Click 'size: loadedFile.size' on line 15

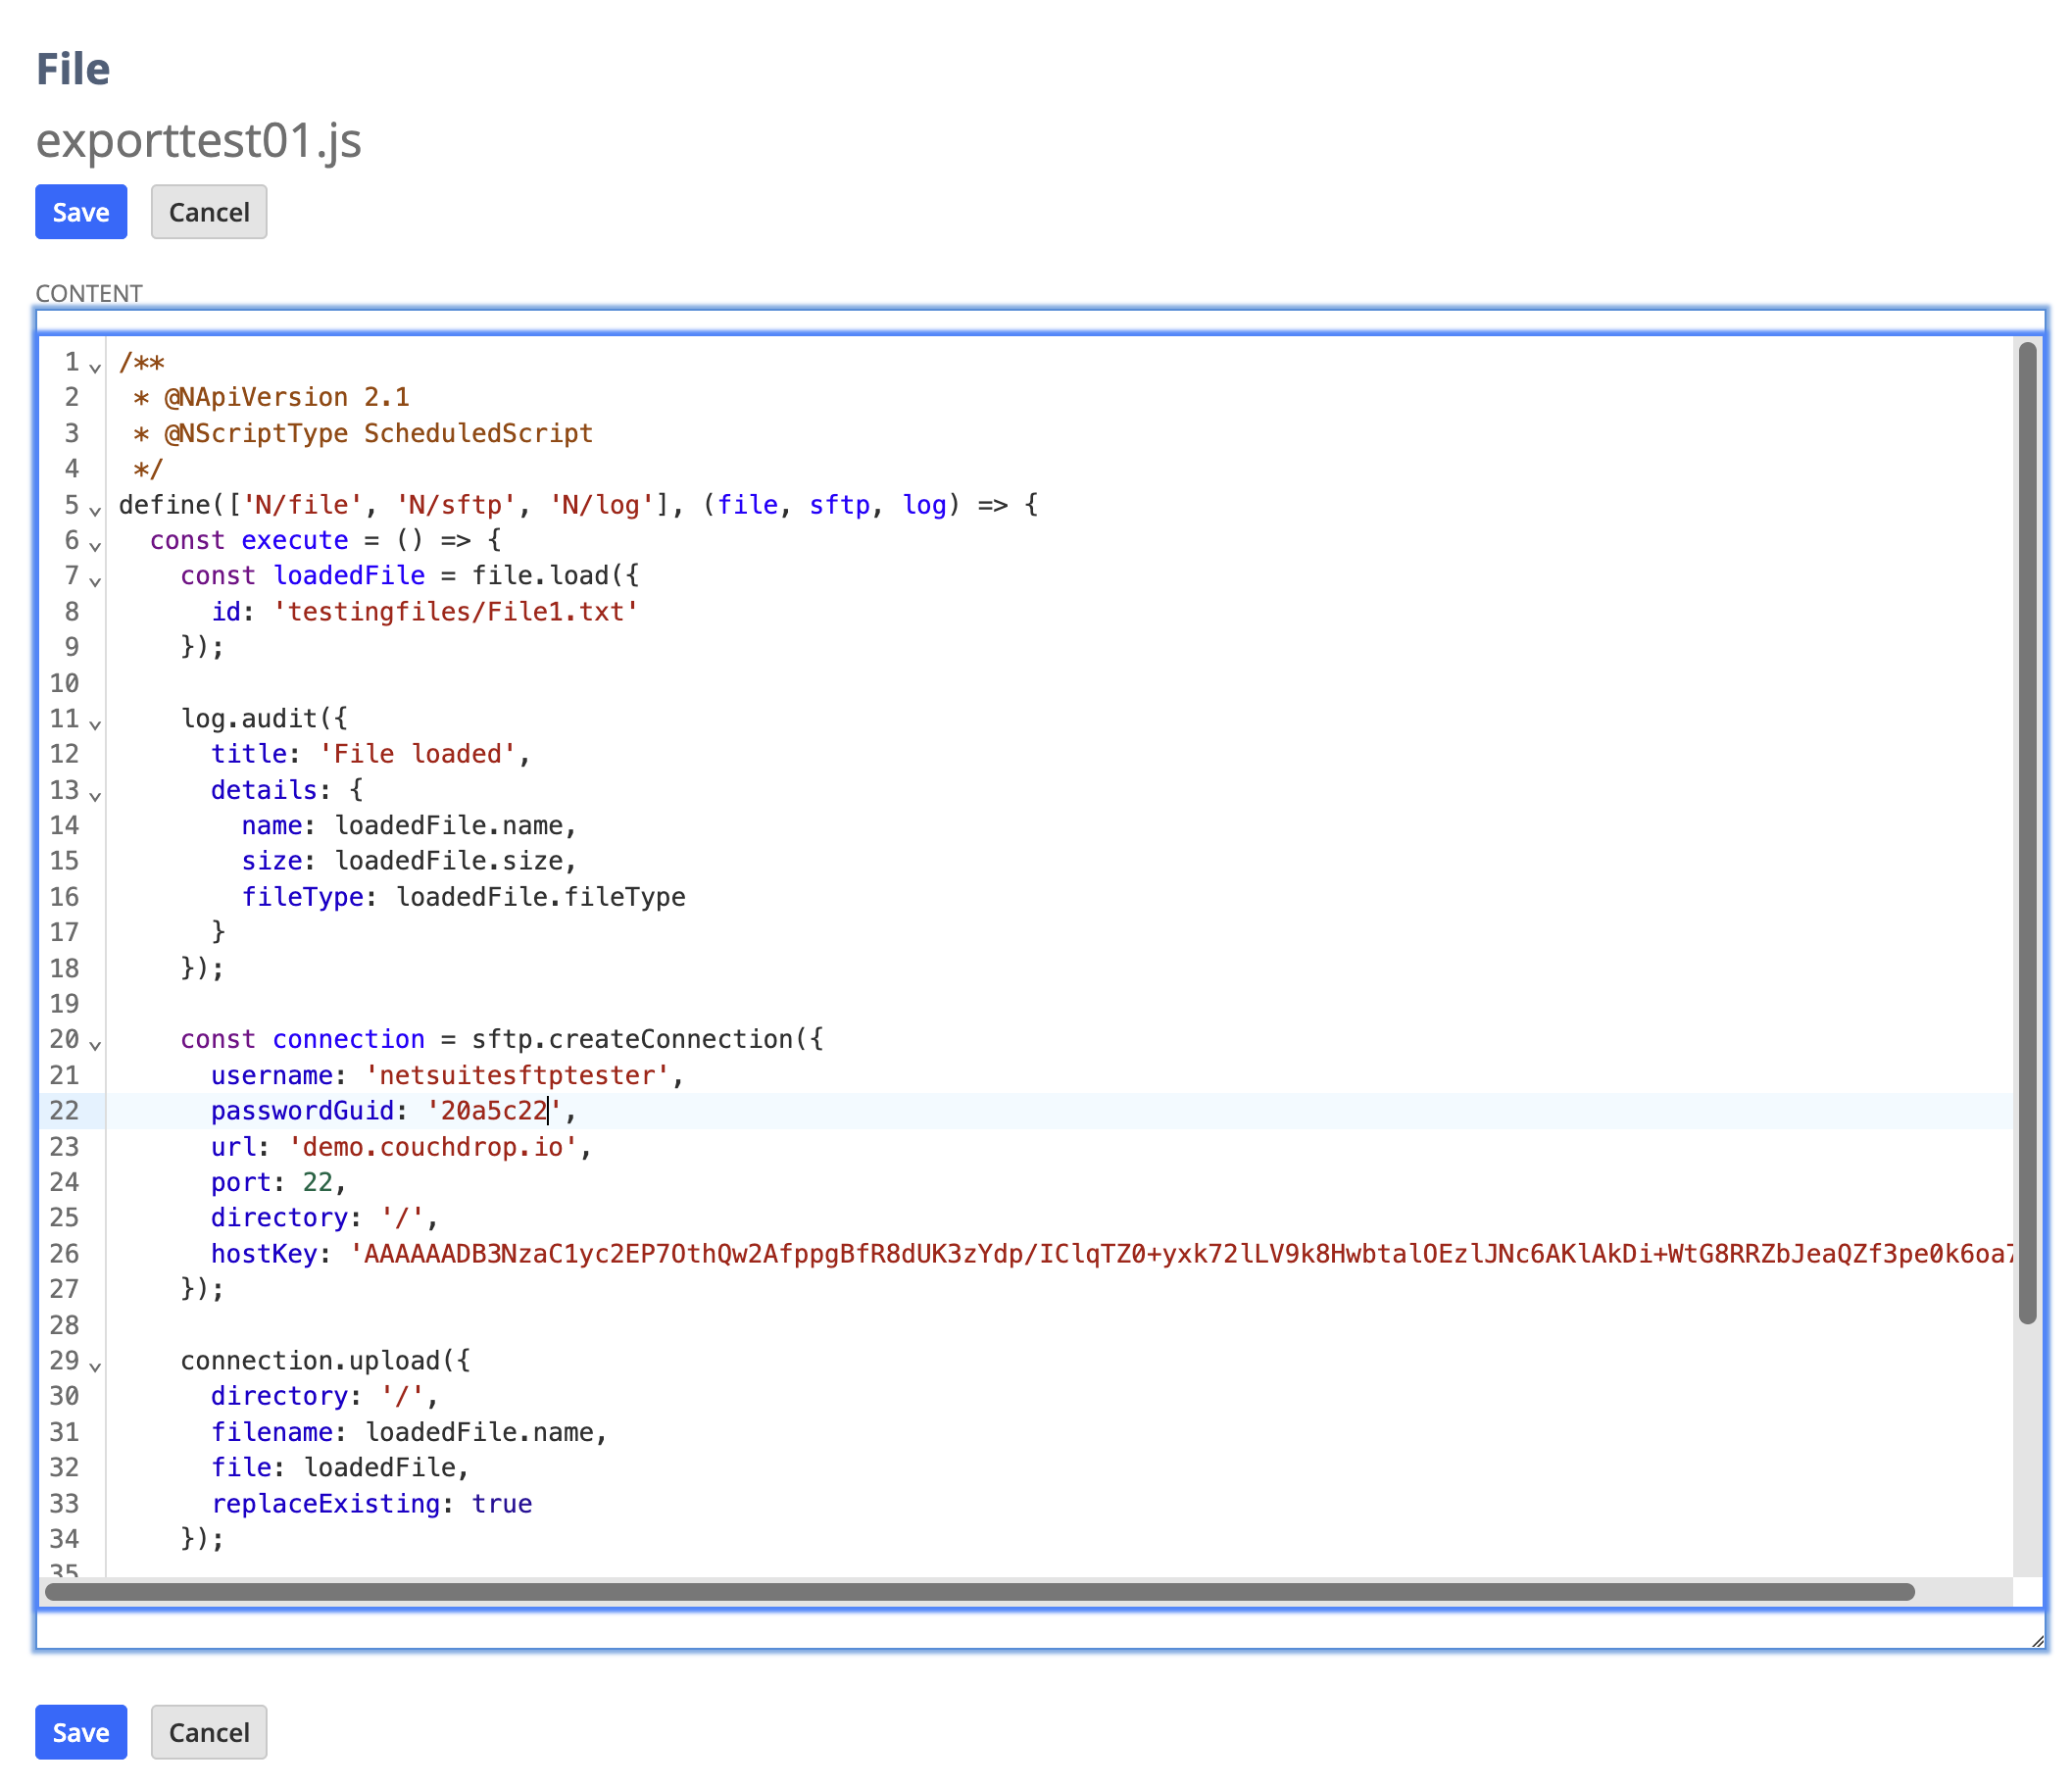click(x=403, y=861)
